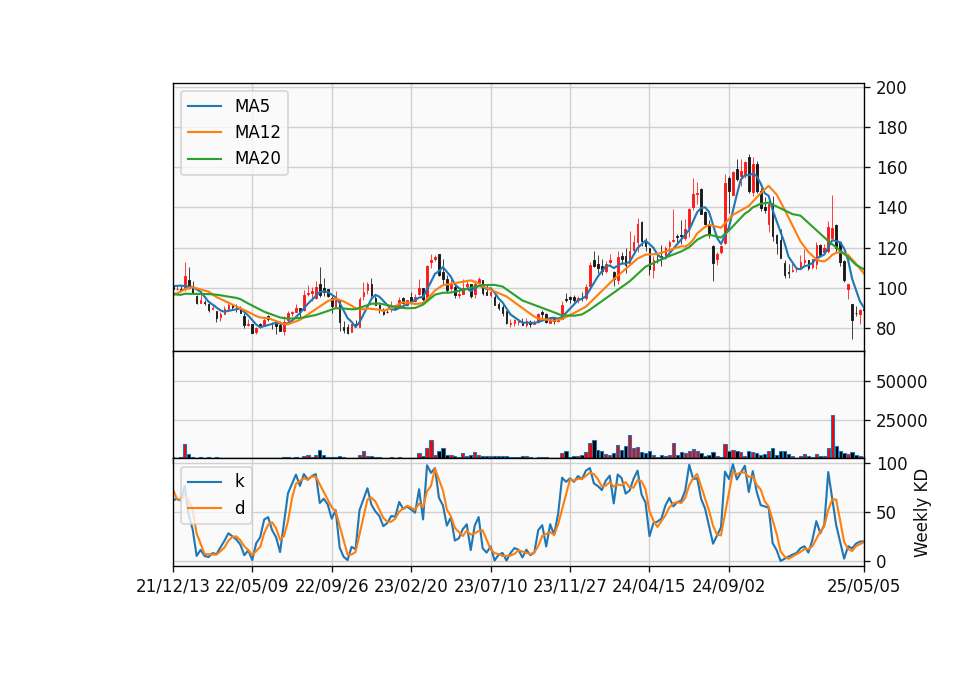Screen dimensions: 960x690
Task: Click the MA12 legend label
Action: pos(257,132)
